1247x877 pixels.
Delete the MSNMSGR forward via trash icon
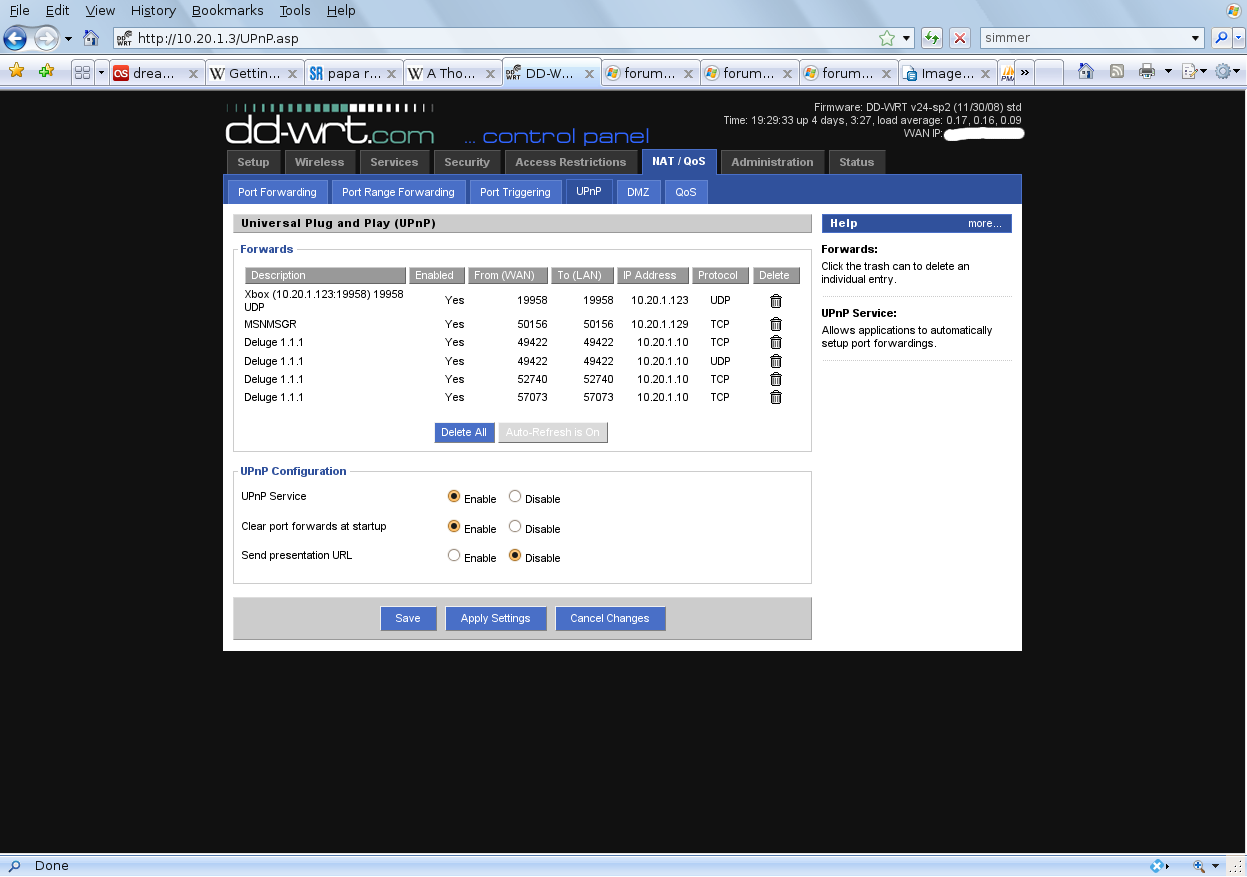tap(775, 324)
